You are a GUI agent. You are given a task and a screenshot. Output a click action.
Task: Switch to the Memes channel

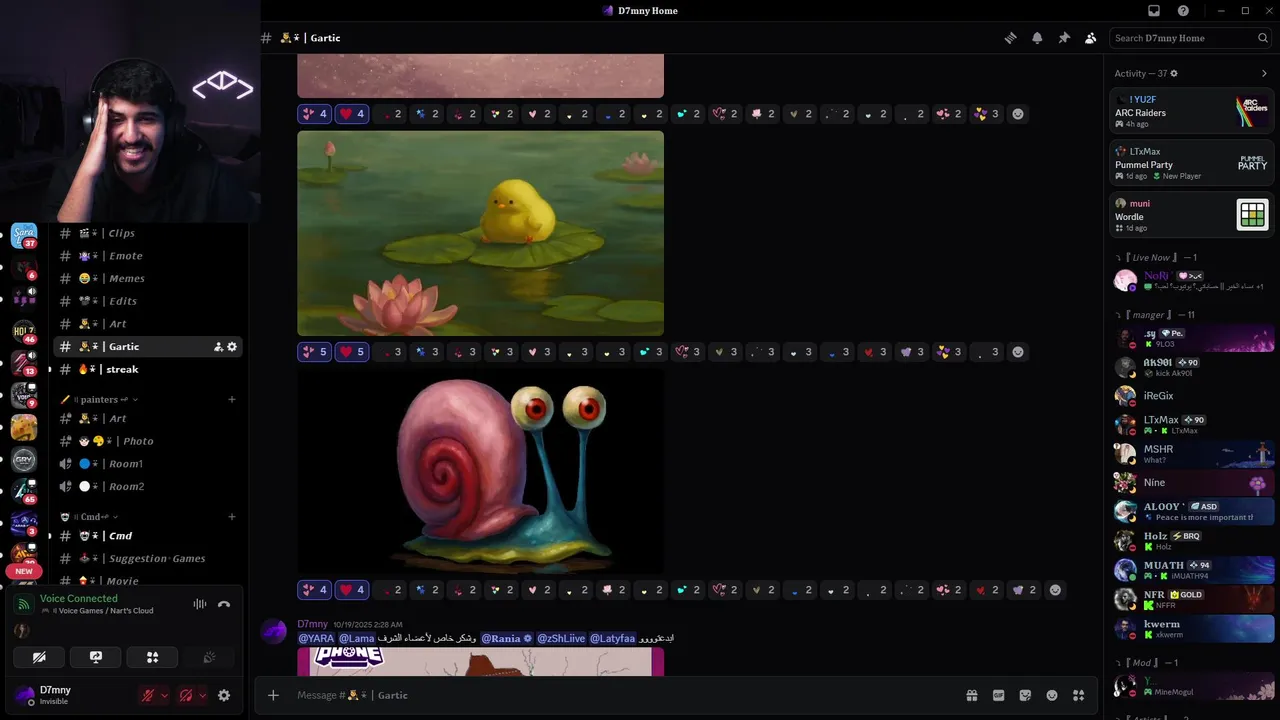tap(148, 278)
